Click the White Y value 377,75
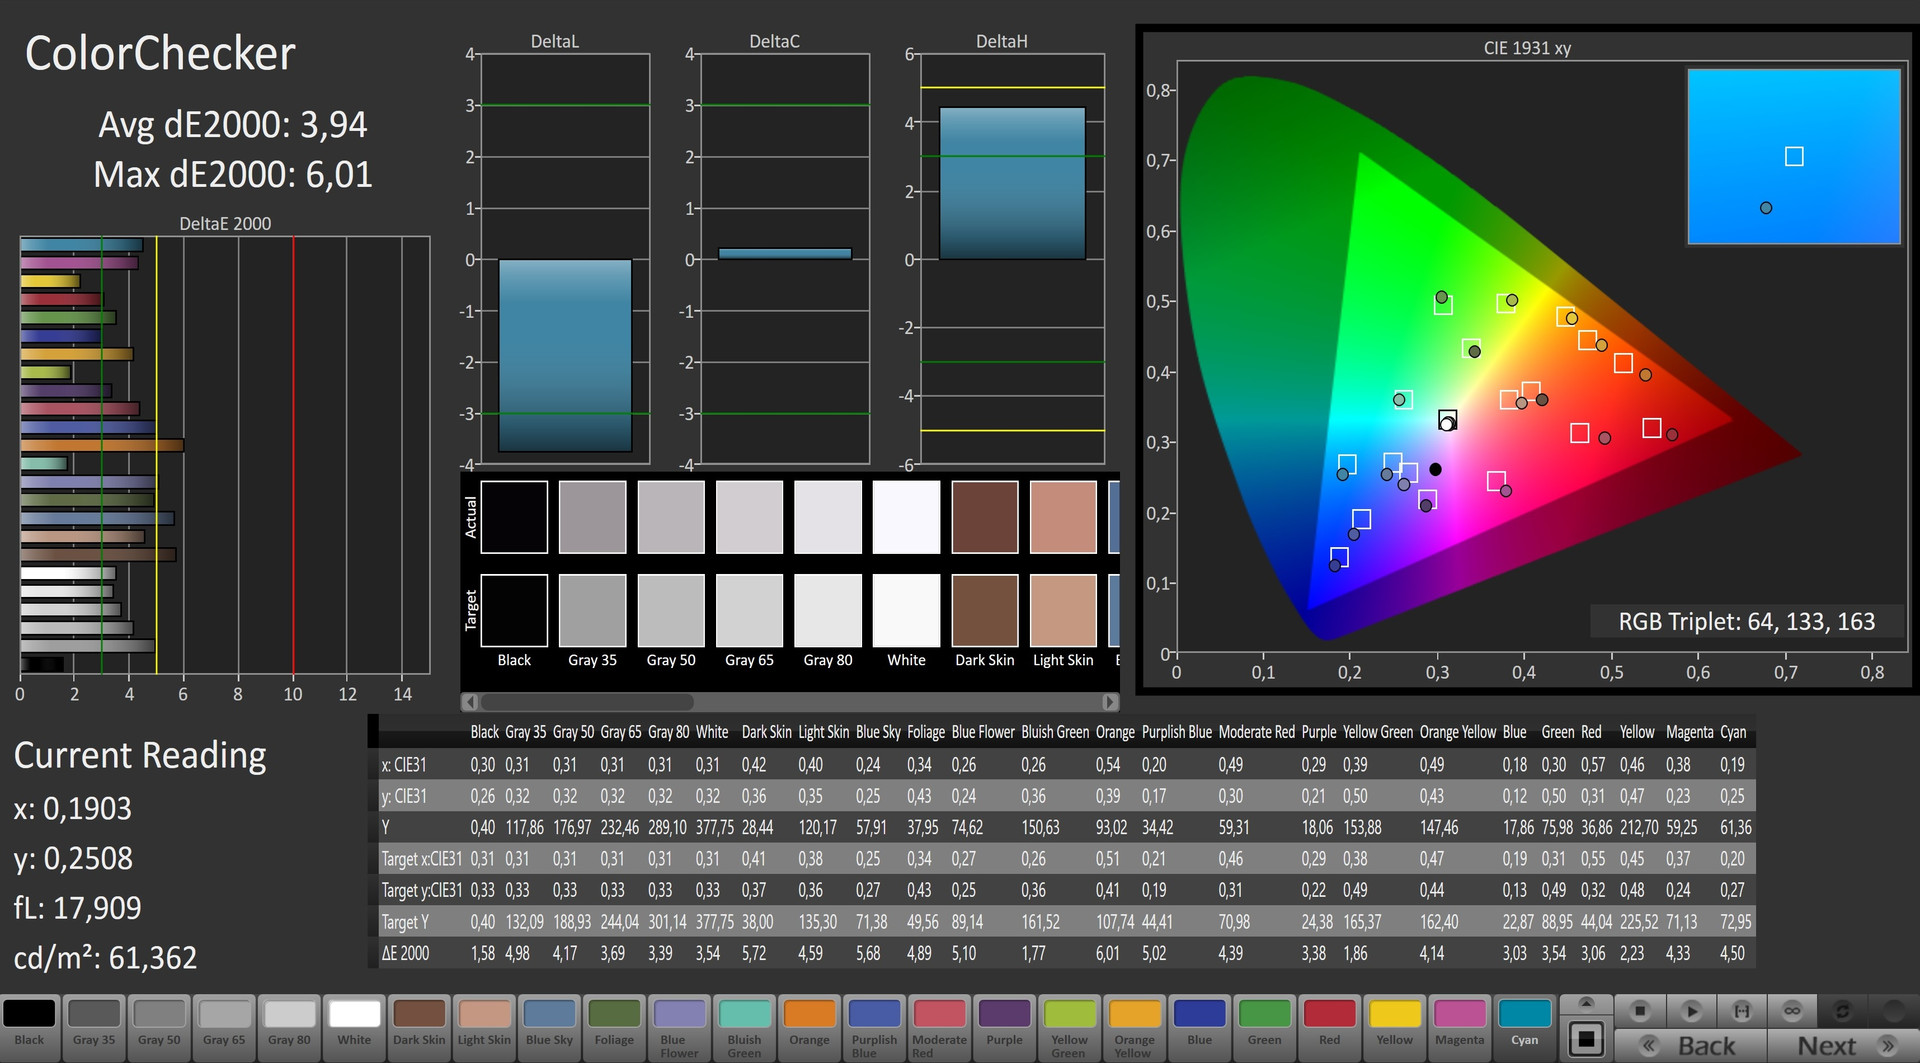 (714, 827)
